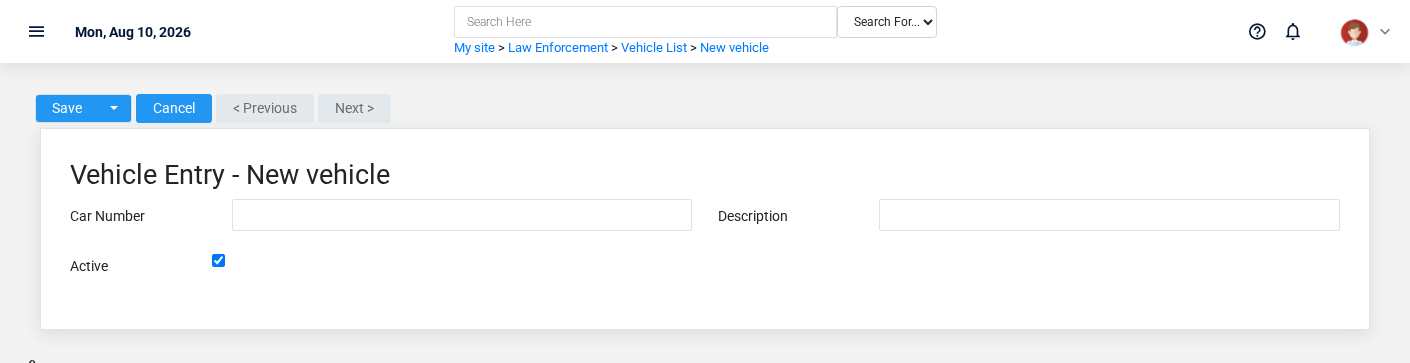1410x363 pixels.
Task: Click the Save button
Action: click(67, 108)
